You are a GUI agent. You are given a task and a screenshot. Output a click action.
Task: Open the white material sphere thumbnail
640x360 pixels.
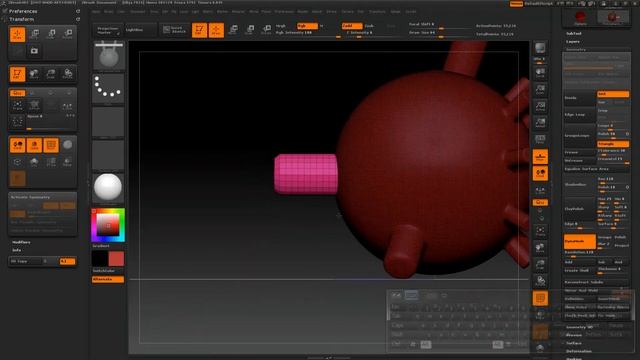[108, 187]
